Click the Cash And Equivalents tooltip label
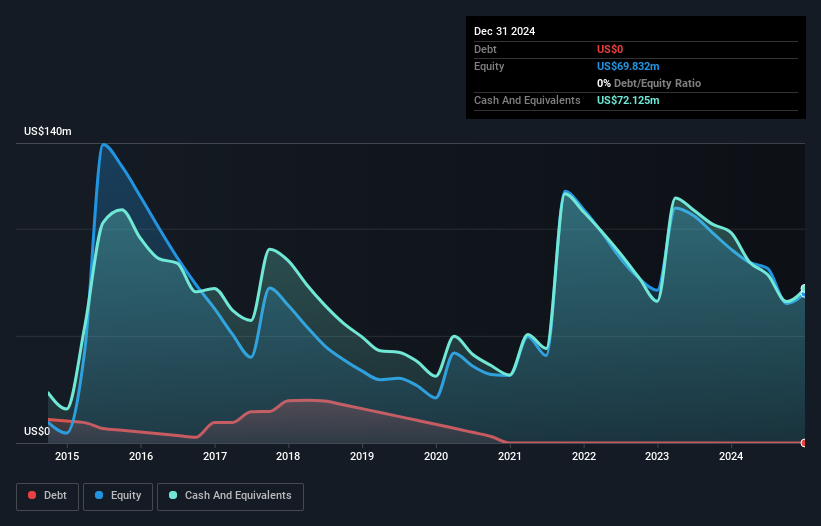The image size is (821, 526). (x=527, y=100)
